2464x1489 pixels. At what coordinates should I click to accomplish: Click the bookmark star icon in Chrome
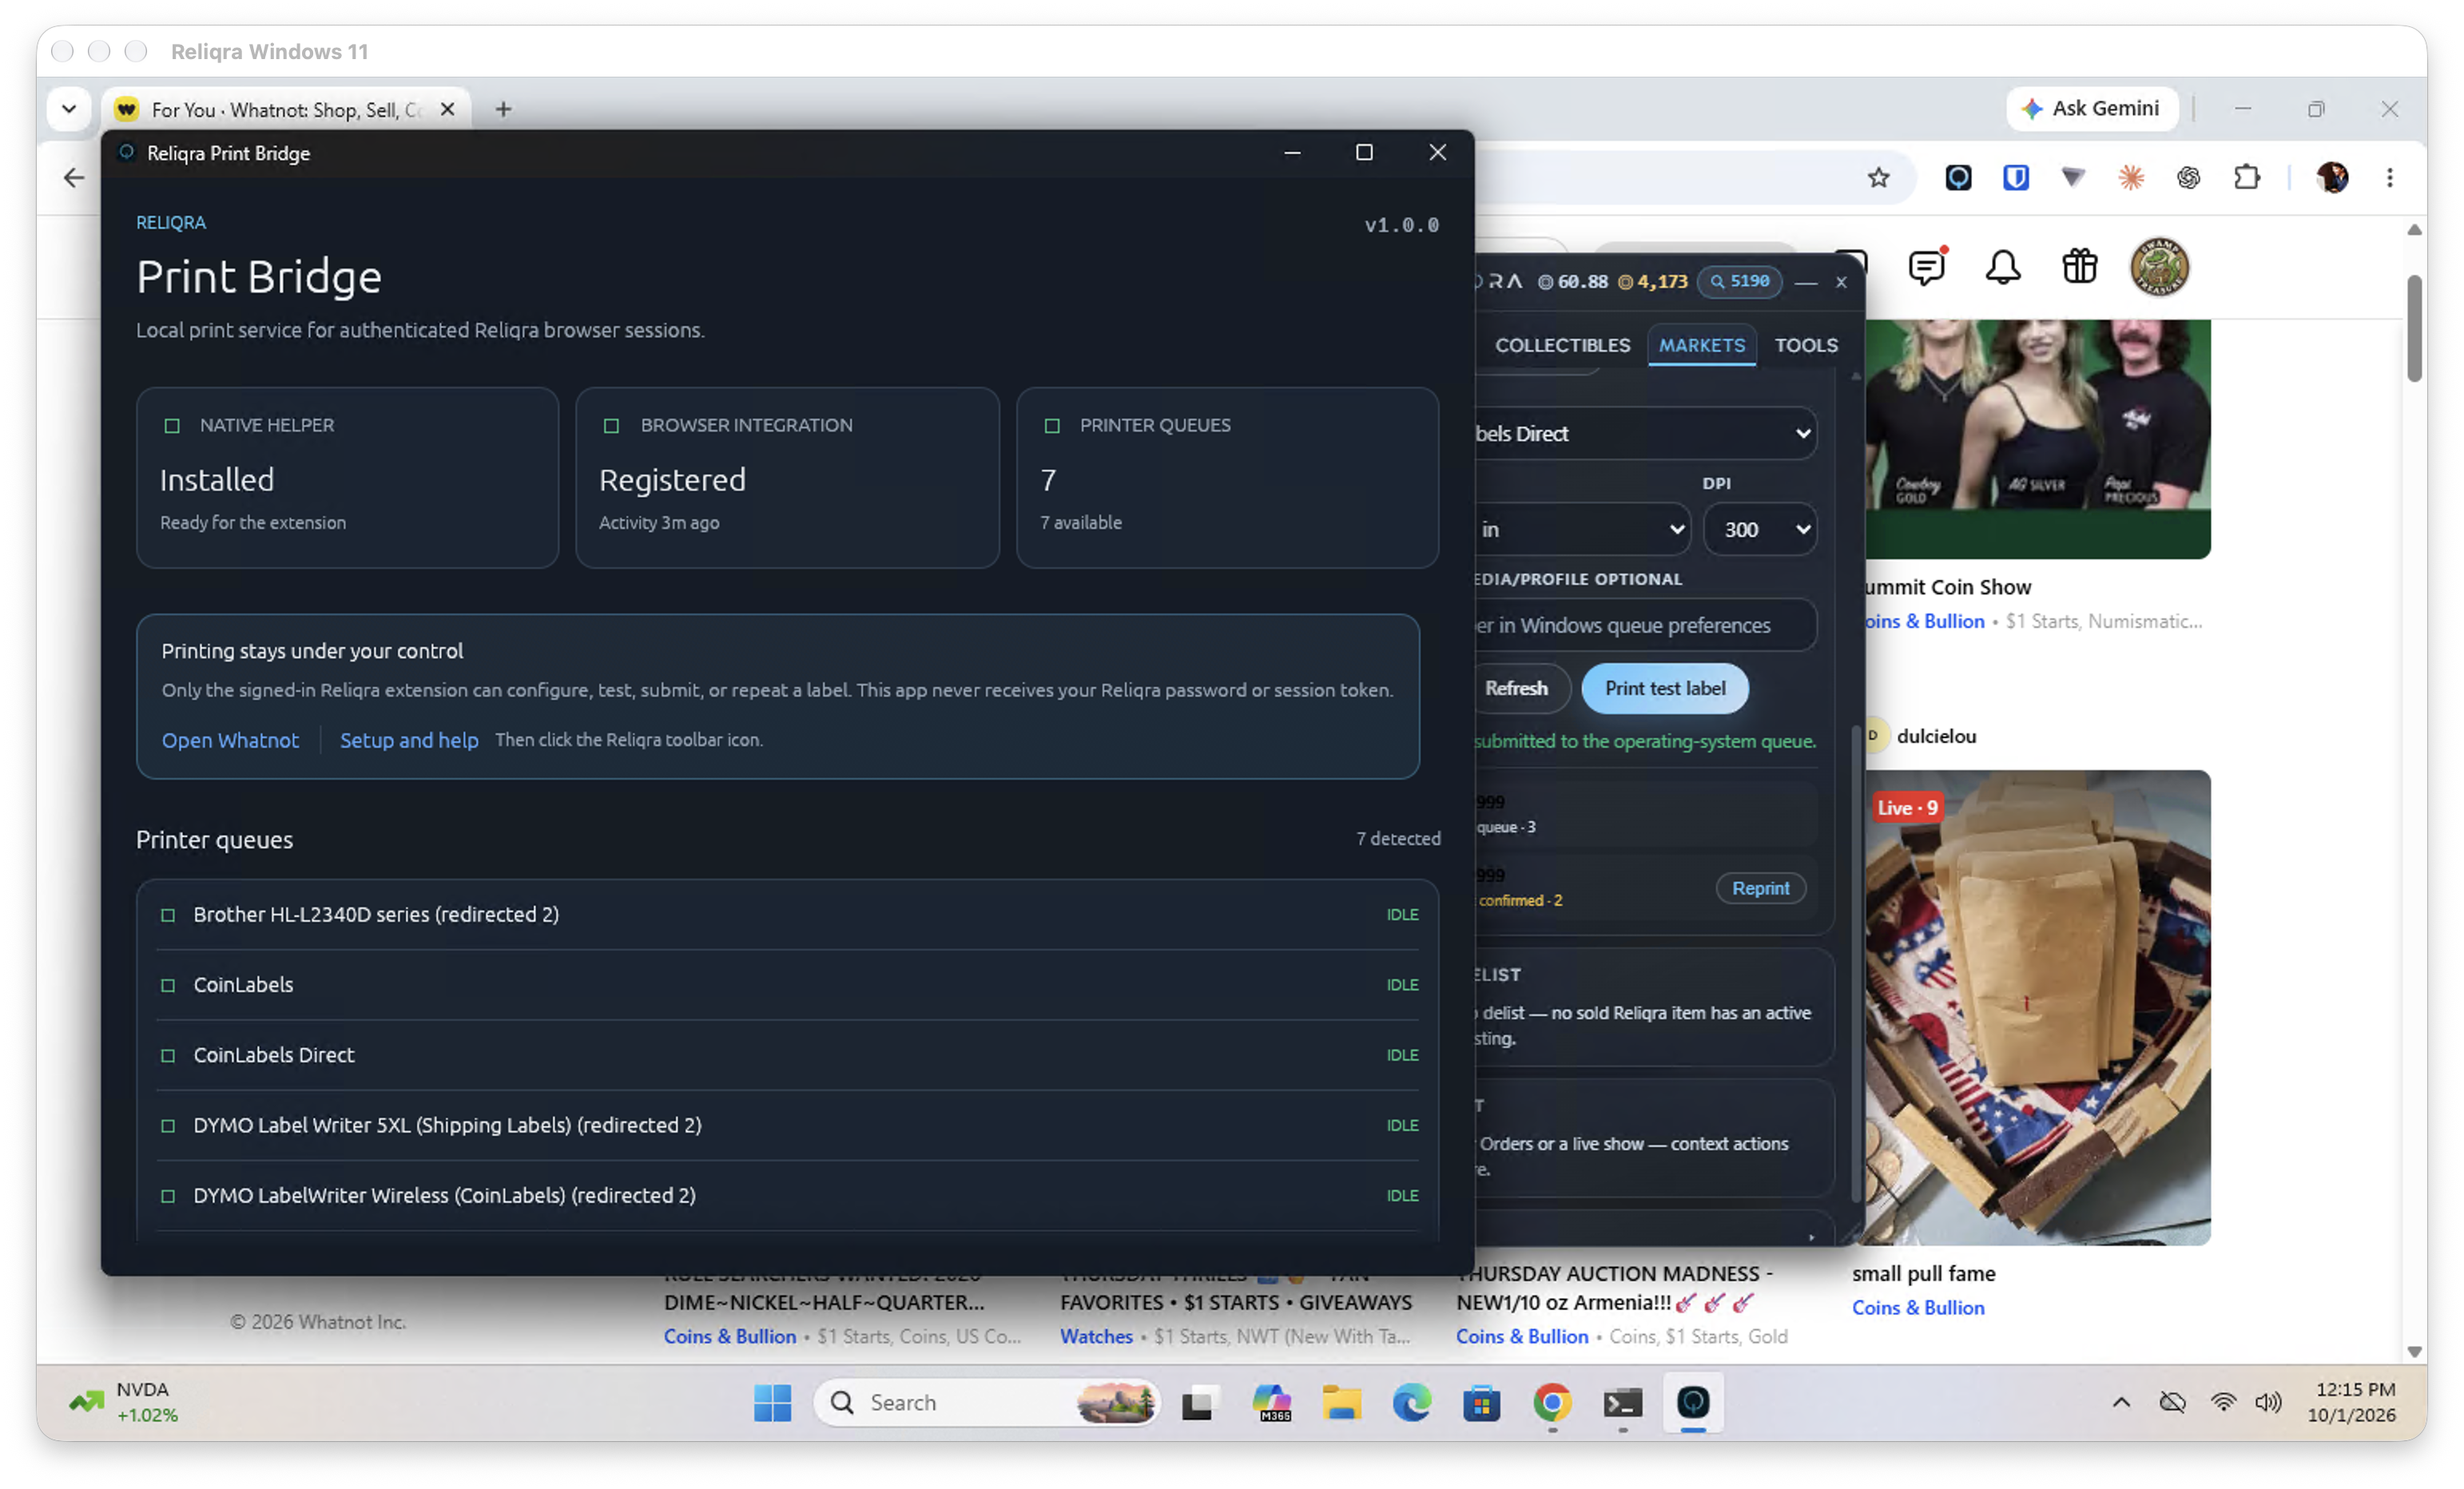[x=1878, y=178]
